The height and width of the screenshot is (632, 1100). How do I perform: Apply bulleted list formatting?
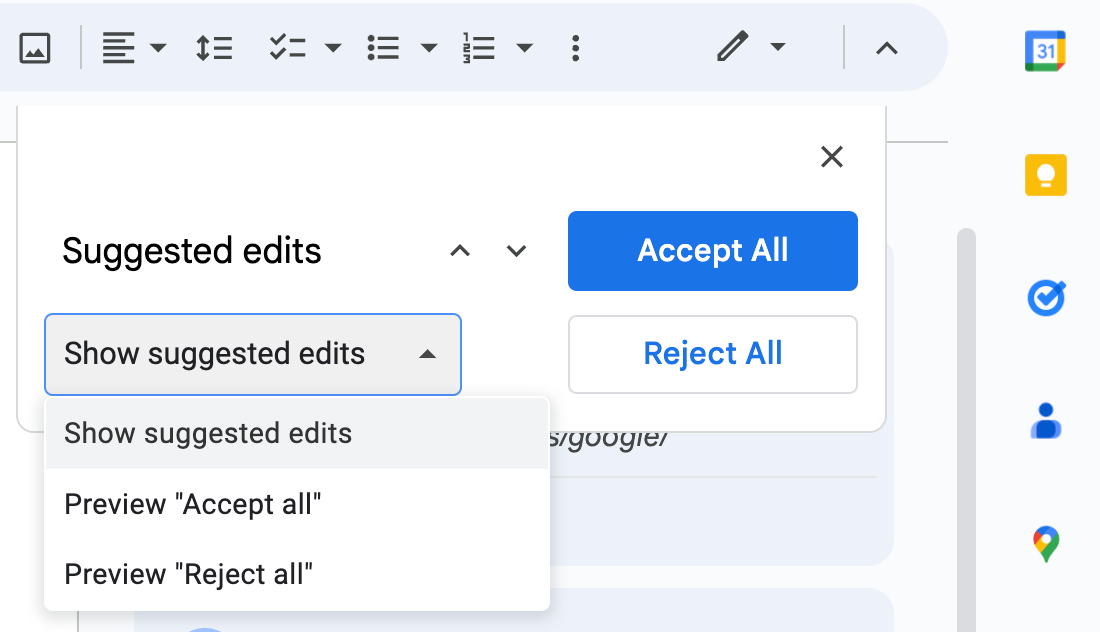point(383,48)
